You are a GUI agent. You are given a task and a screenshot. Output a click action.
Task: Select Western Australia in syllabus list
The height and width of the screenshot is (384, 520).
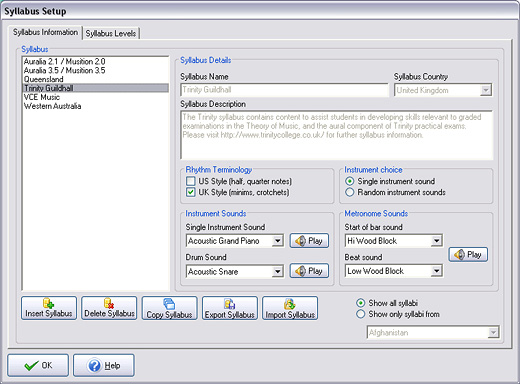pyautogui.click(x=96, y=106)
